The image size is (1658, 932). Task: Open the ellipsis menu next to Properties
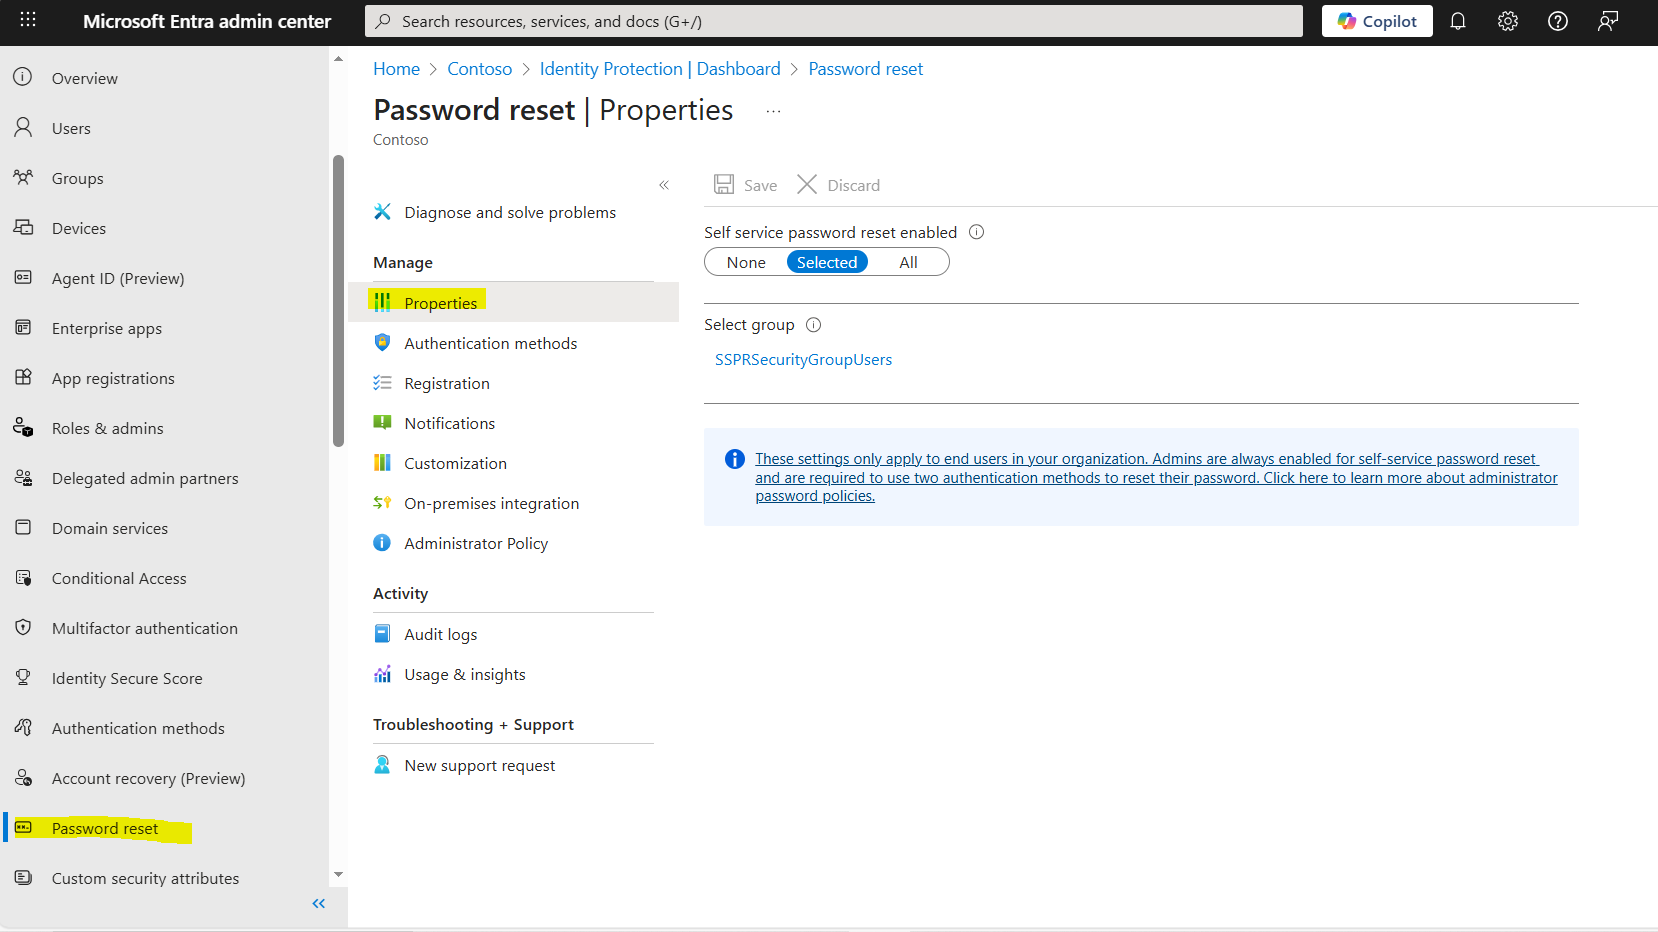[772, 110]
